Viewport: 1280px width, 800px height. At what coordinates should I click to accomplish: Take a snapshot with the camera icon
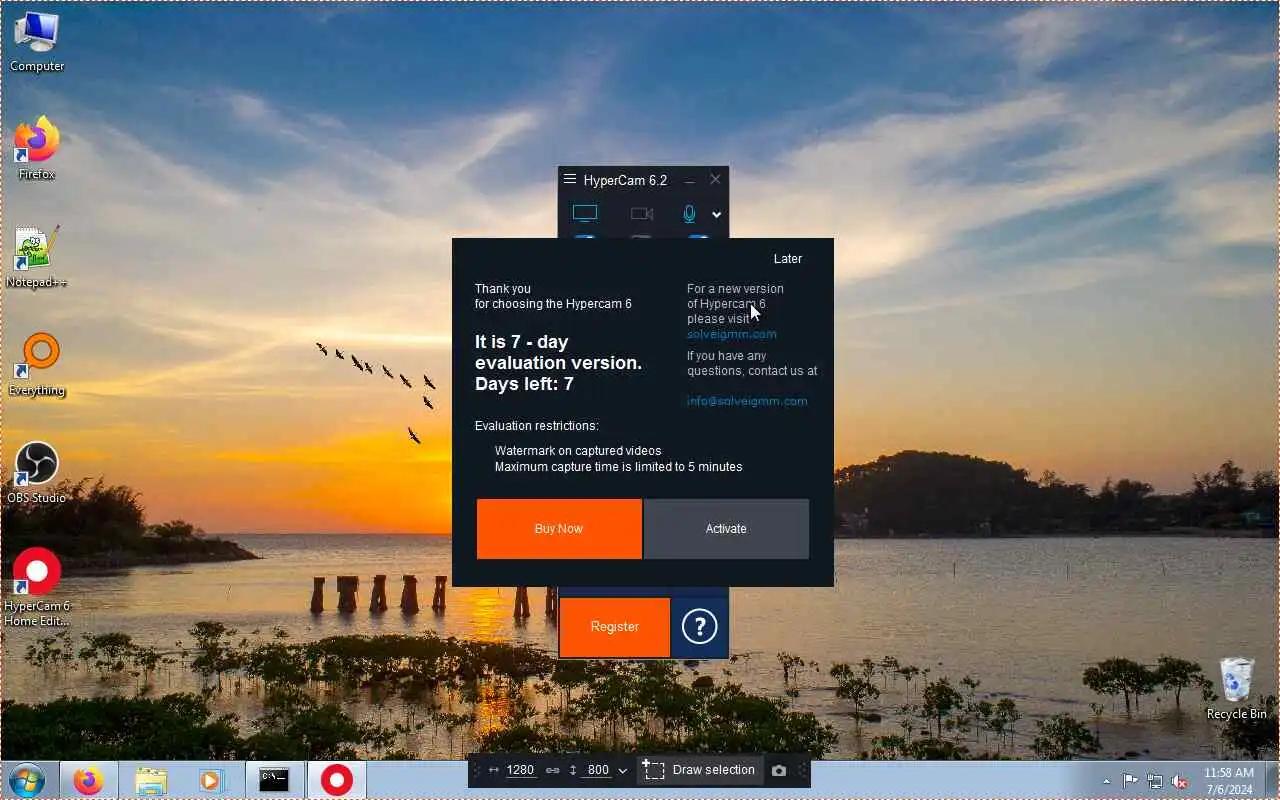point(779,770)
